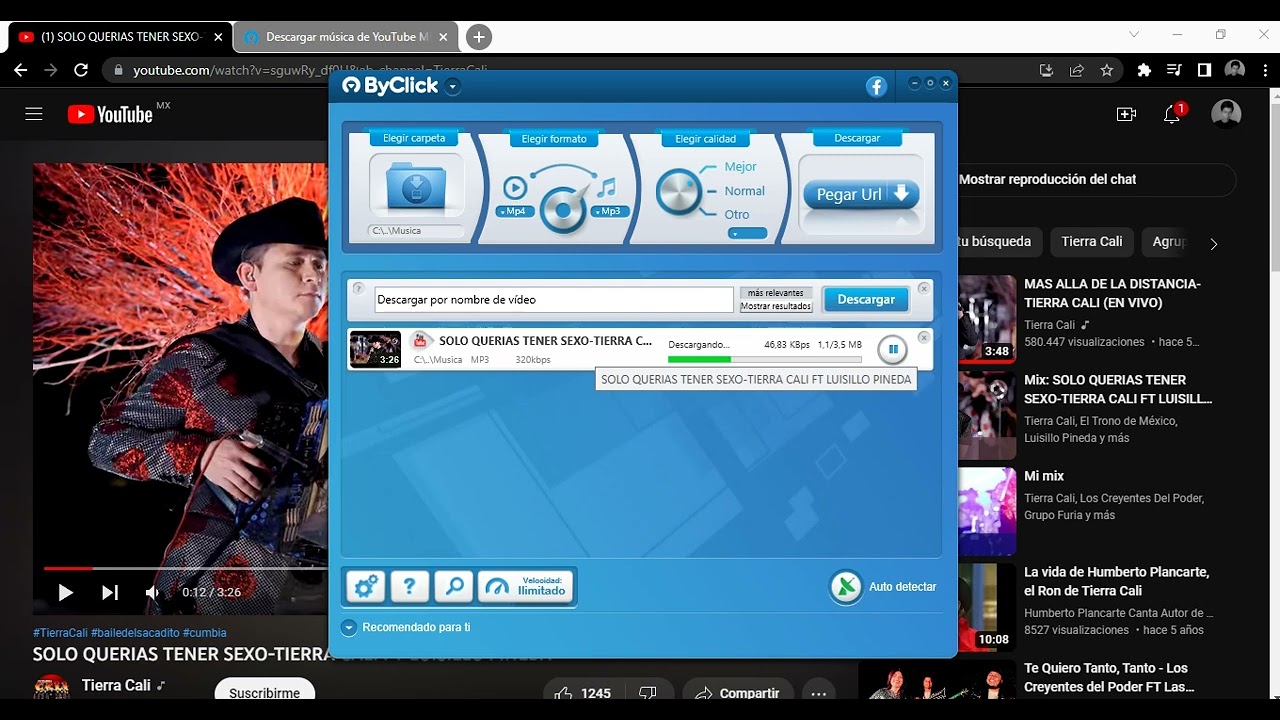The height and width of the screenshot is (720, 1280).
Task: Click Suscribirme to Tierra Cali
Action: point(264,692)
